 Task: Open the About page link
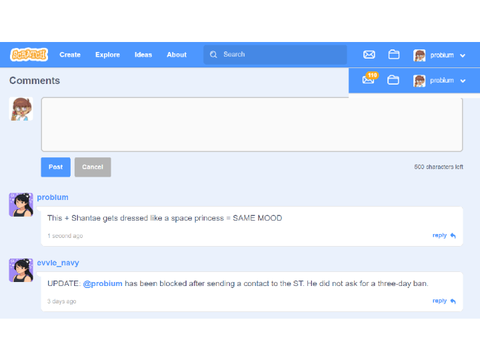pyautogui.click(x=177, y=55)
